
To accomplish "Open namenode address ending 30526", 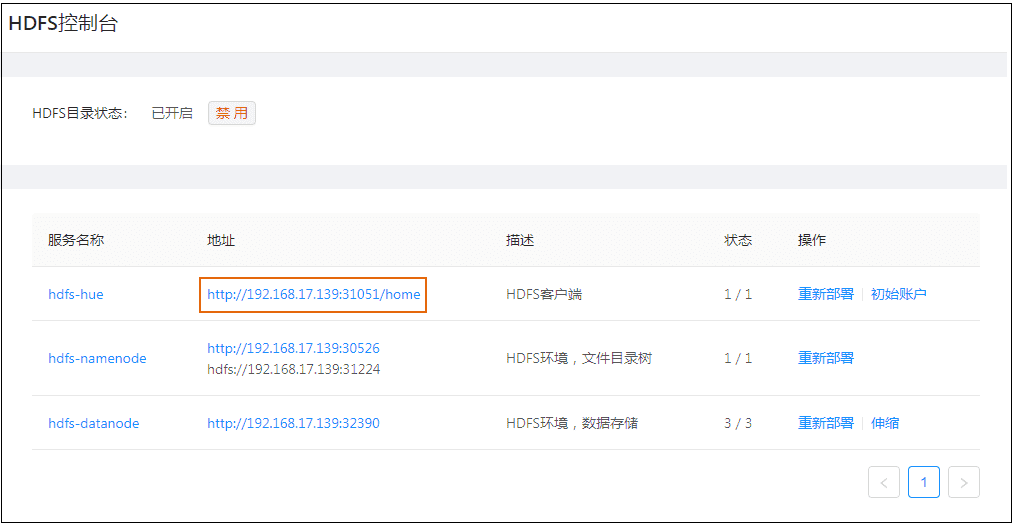I will (x=293, y=348).
